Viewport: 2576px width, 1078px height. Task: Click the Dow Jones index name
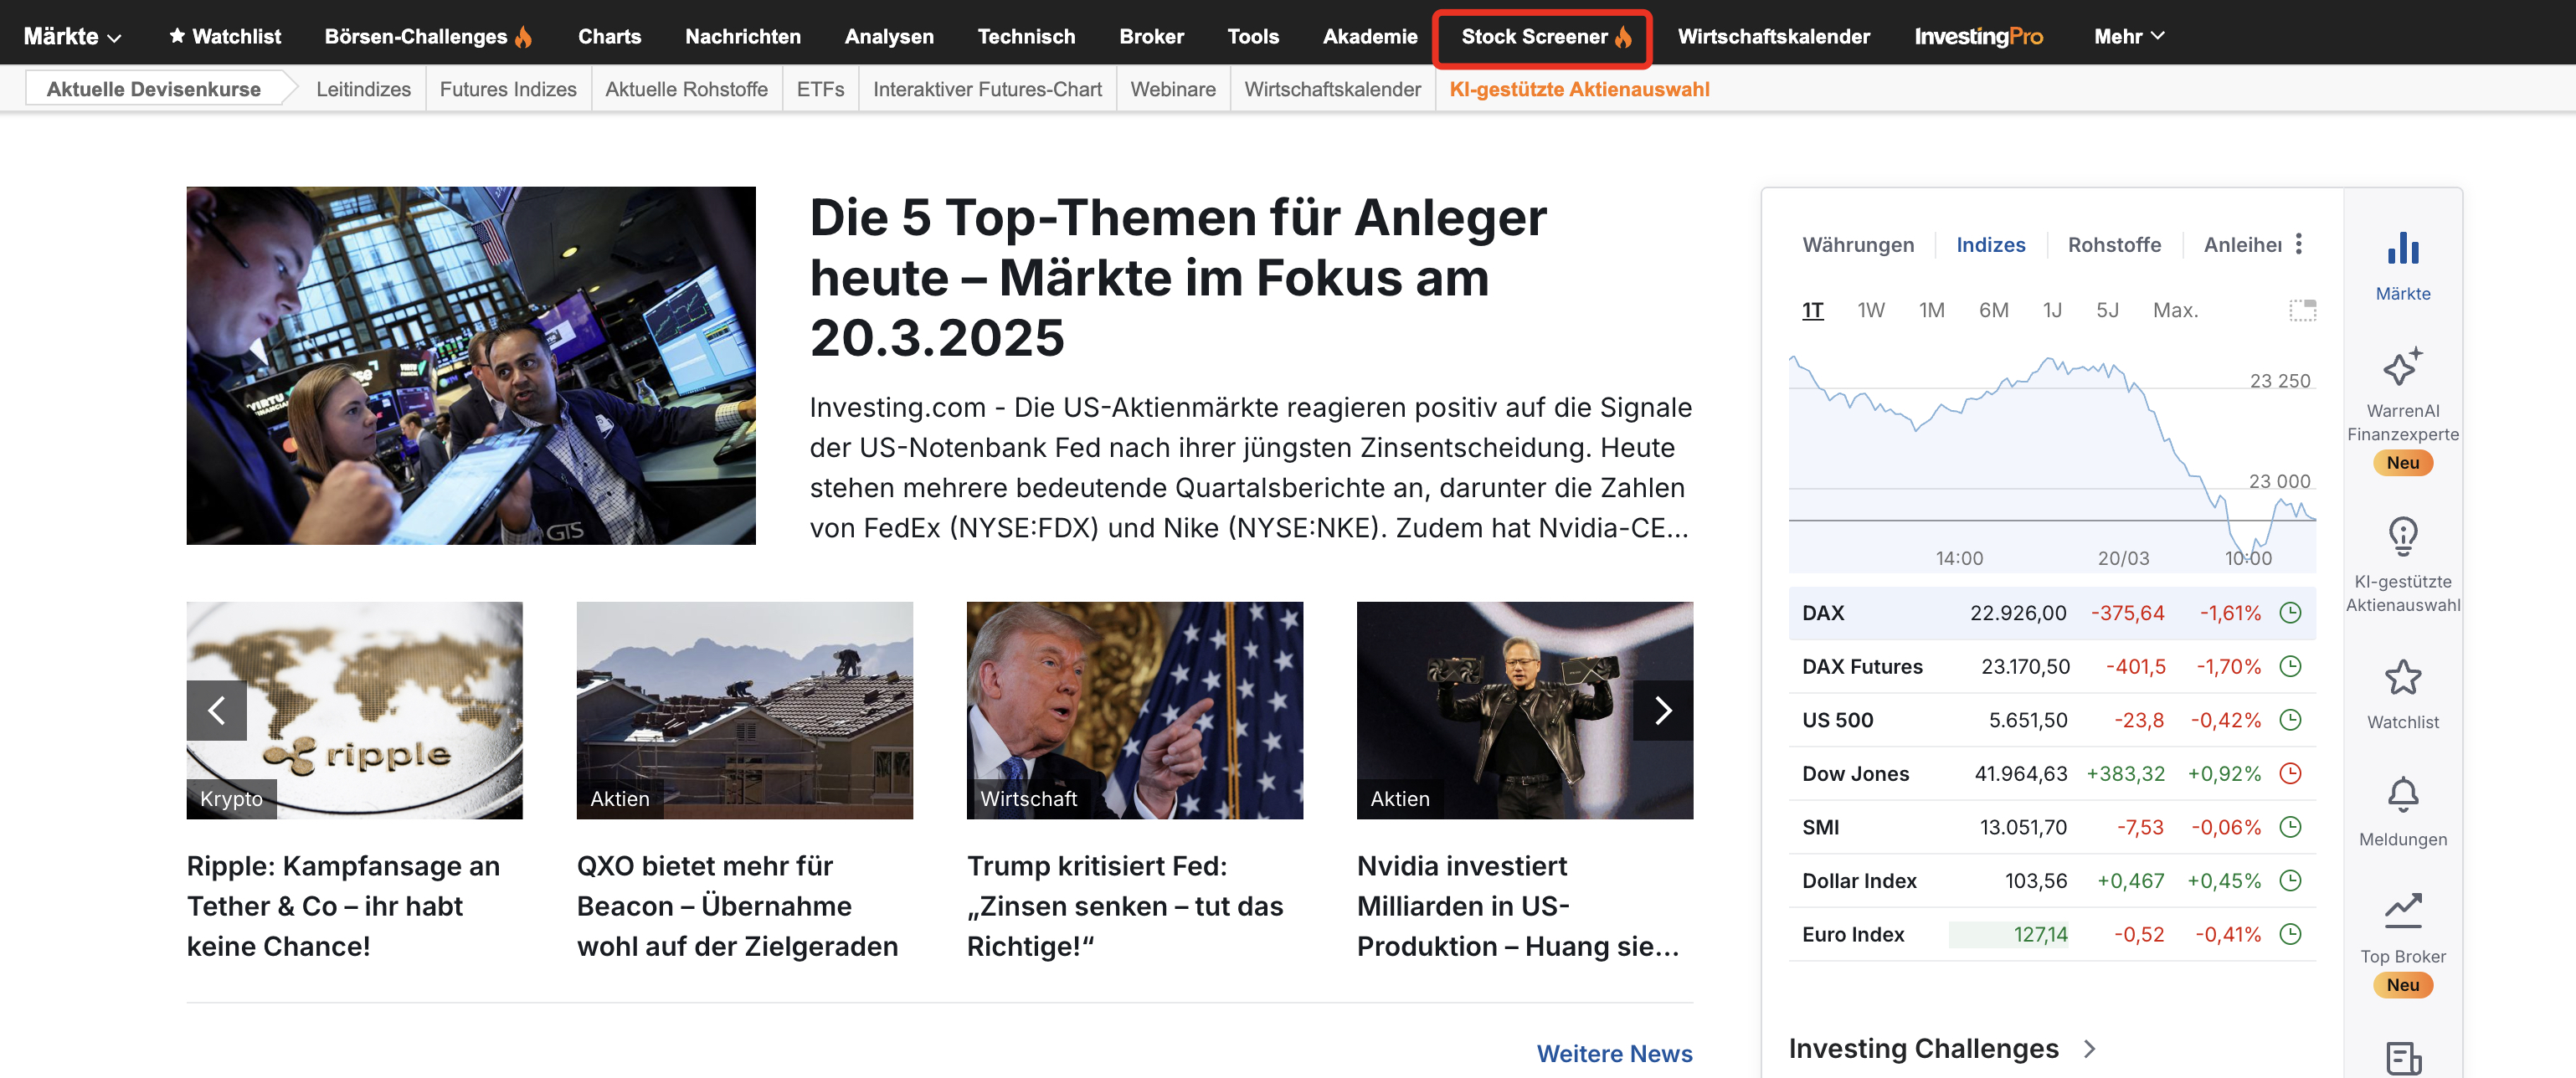click(x=1855, y=773)
